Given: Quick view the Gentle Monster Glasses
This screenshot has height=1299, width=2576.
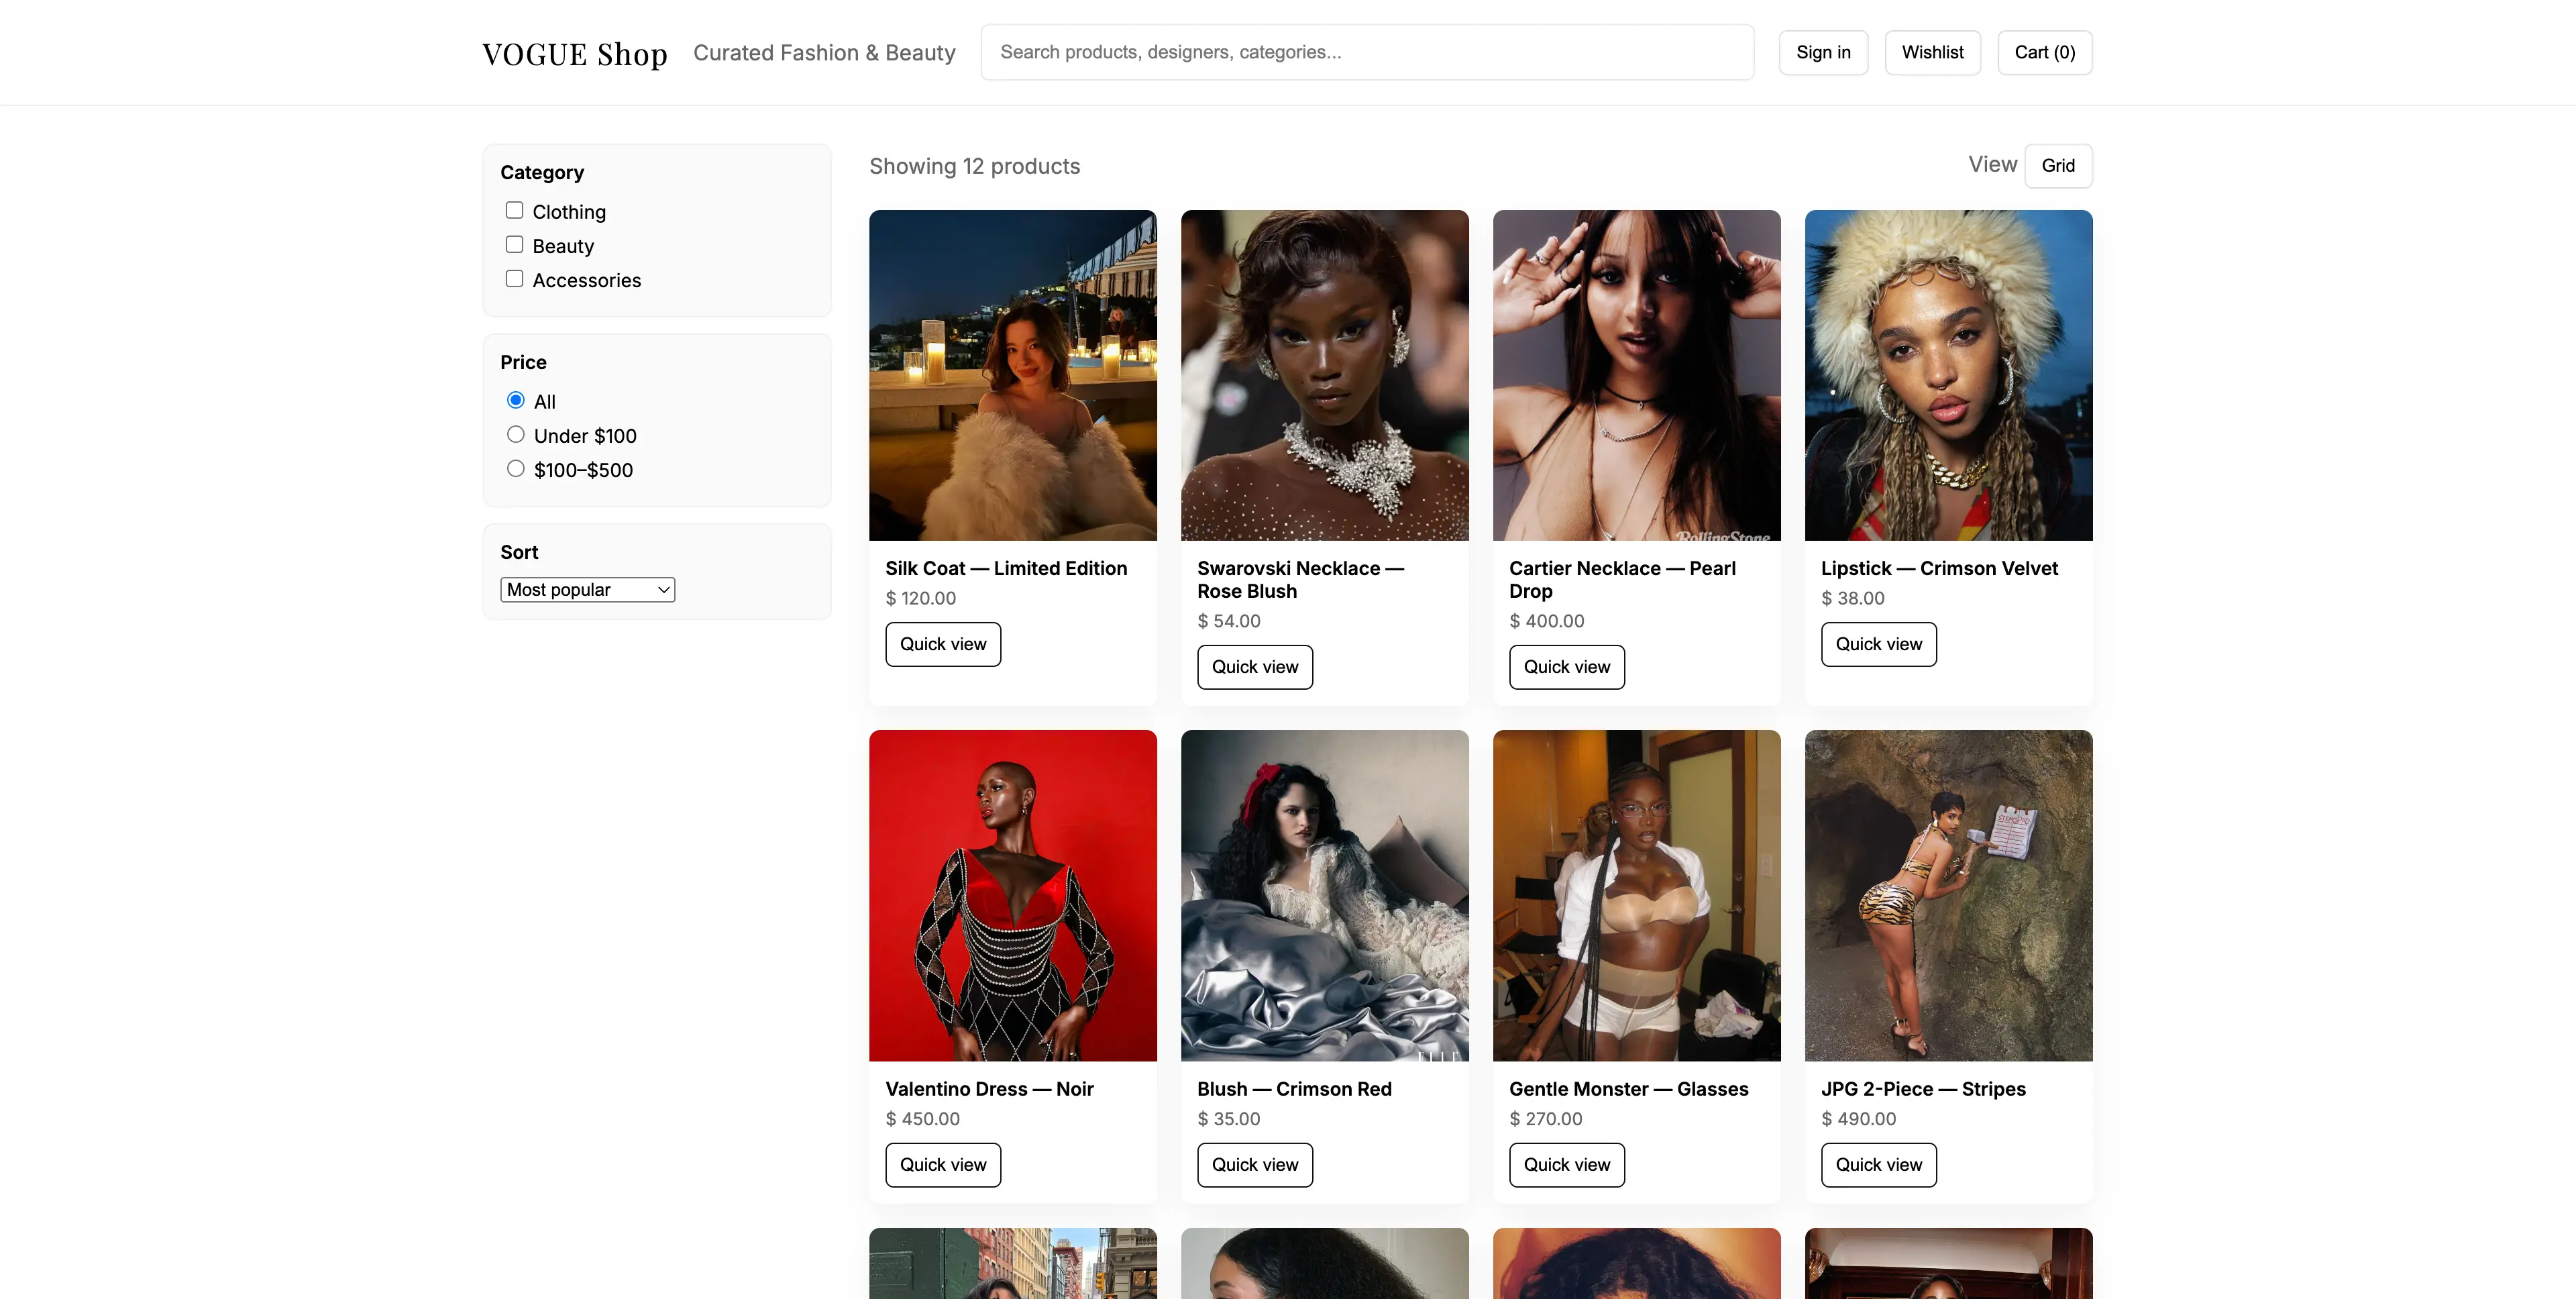Looking at the screenshot, I should [x=1566, y=1164].
